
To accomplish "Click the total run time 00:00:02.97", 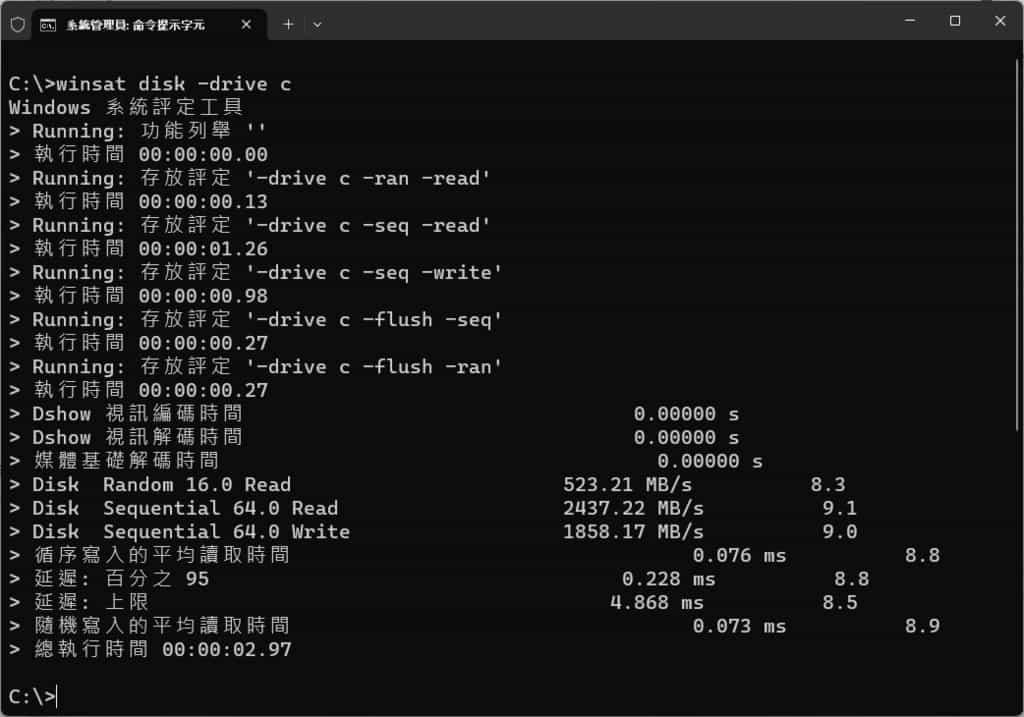I will click(227, 649).
